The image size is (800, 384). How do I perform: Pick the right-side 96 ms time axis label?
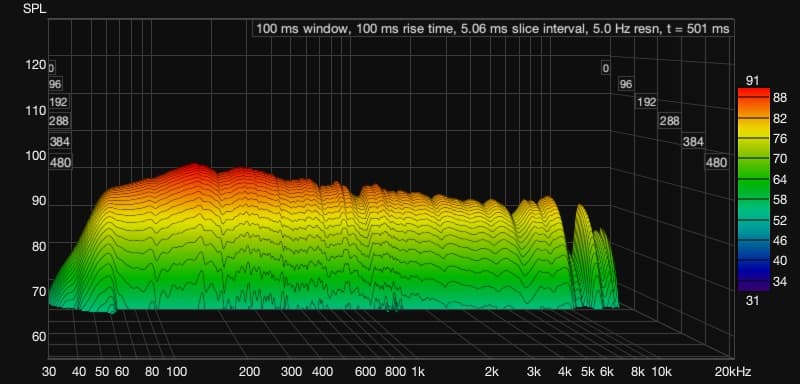pos(626,84)
